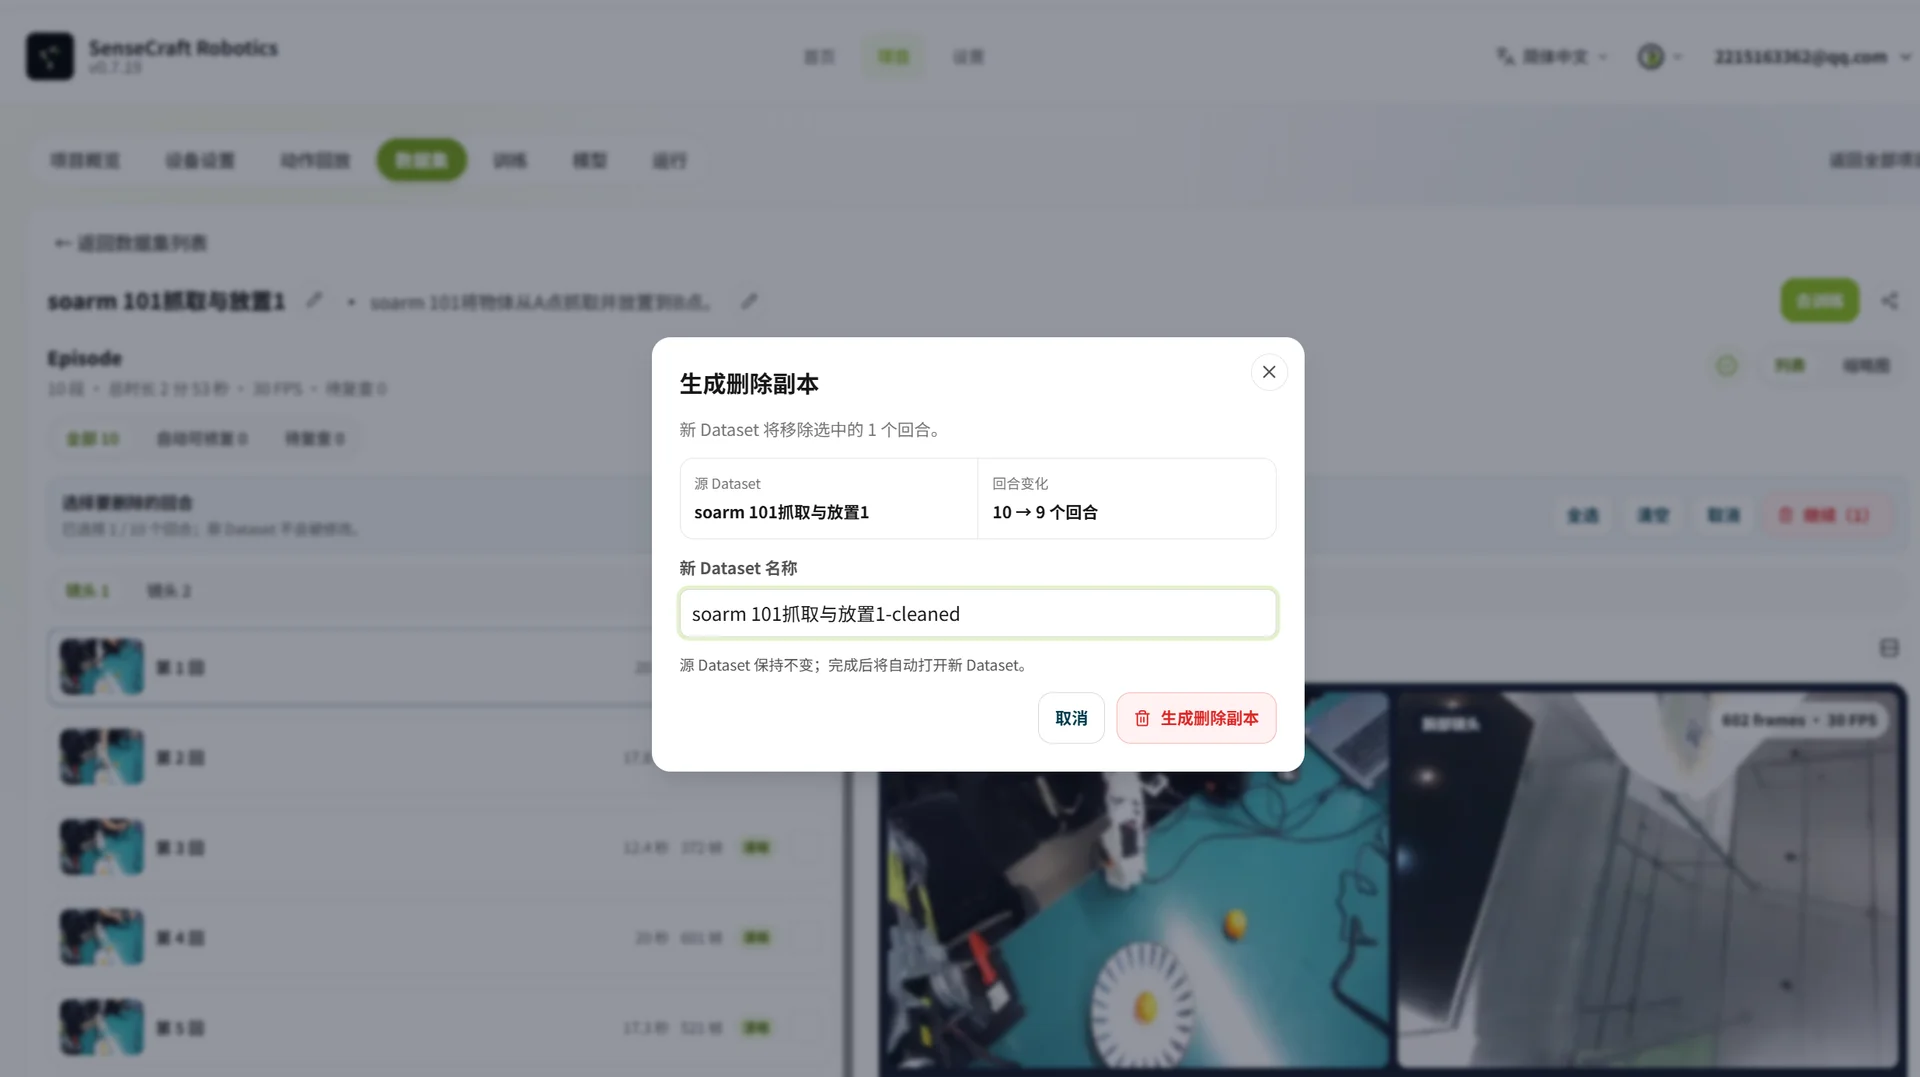Click the 10 → 9 个回合 value

[x=1045, y=512]
